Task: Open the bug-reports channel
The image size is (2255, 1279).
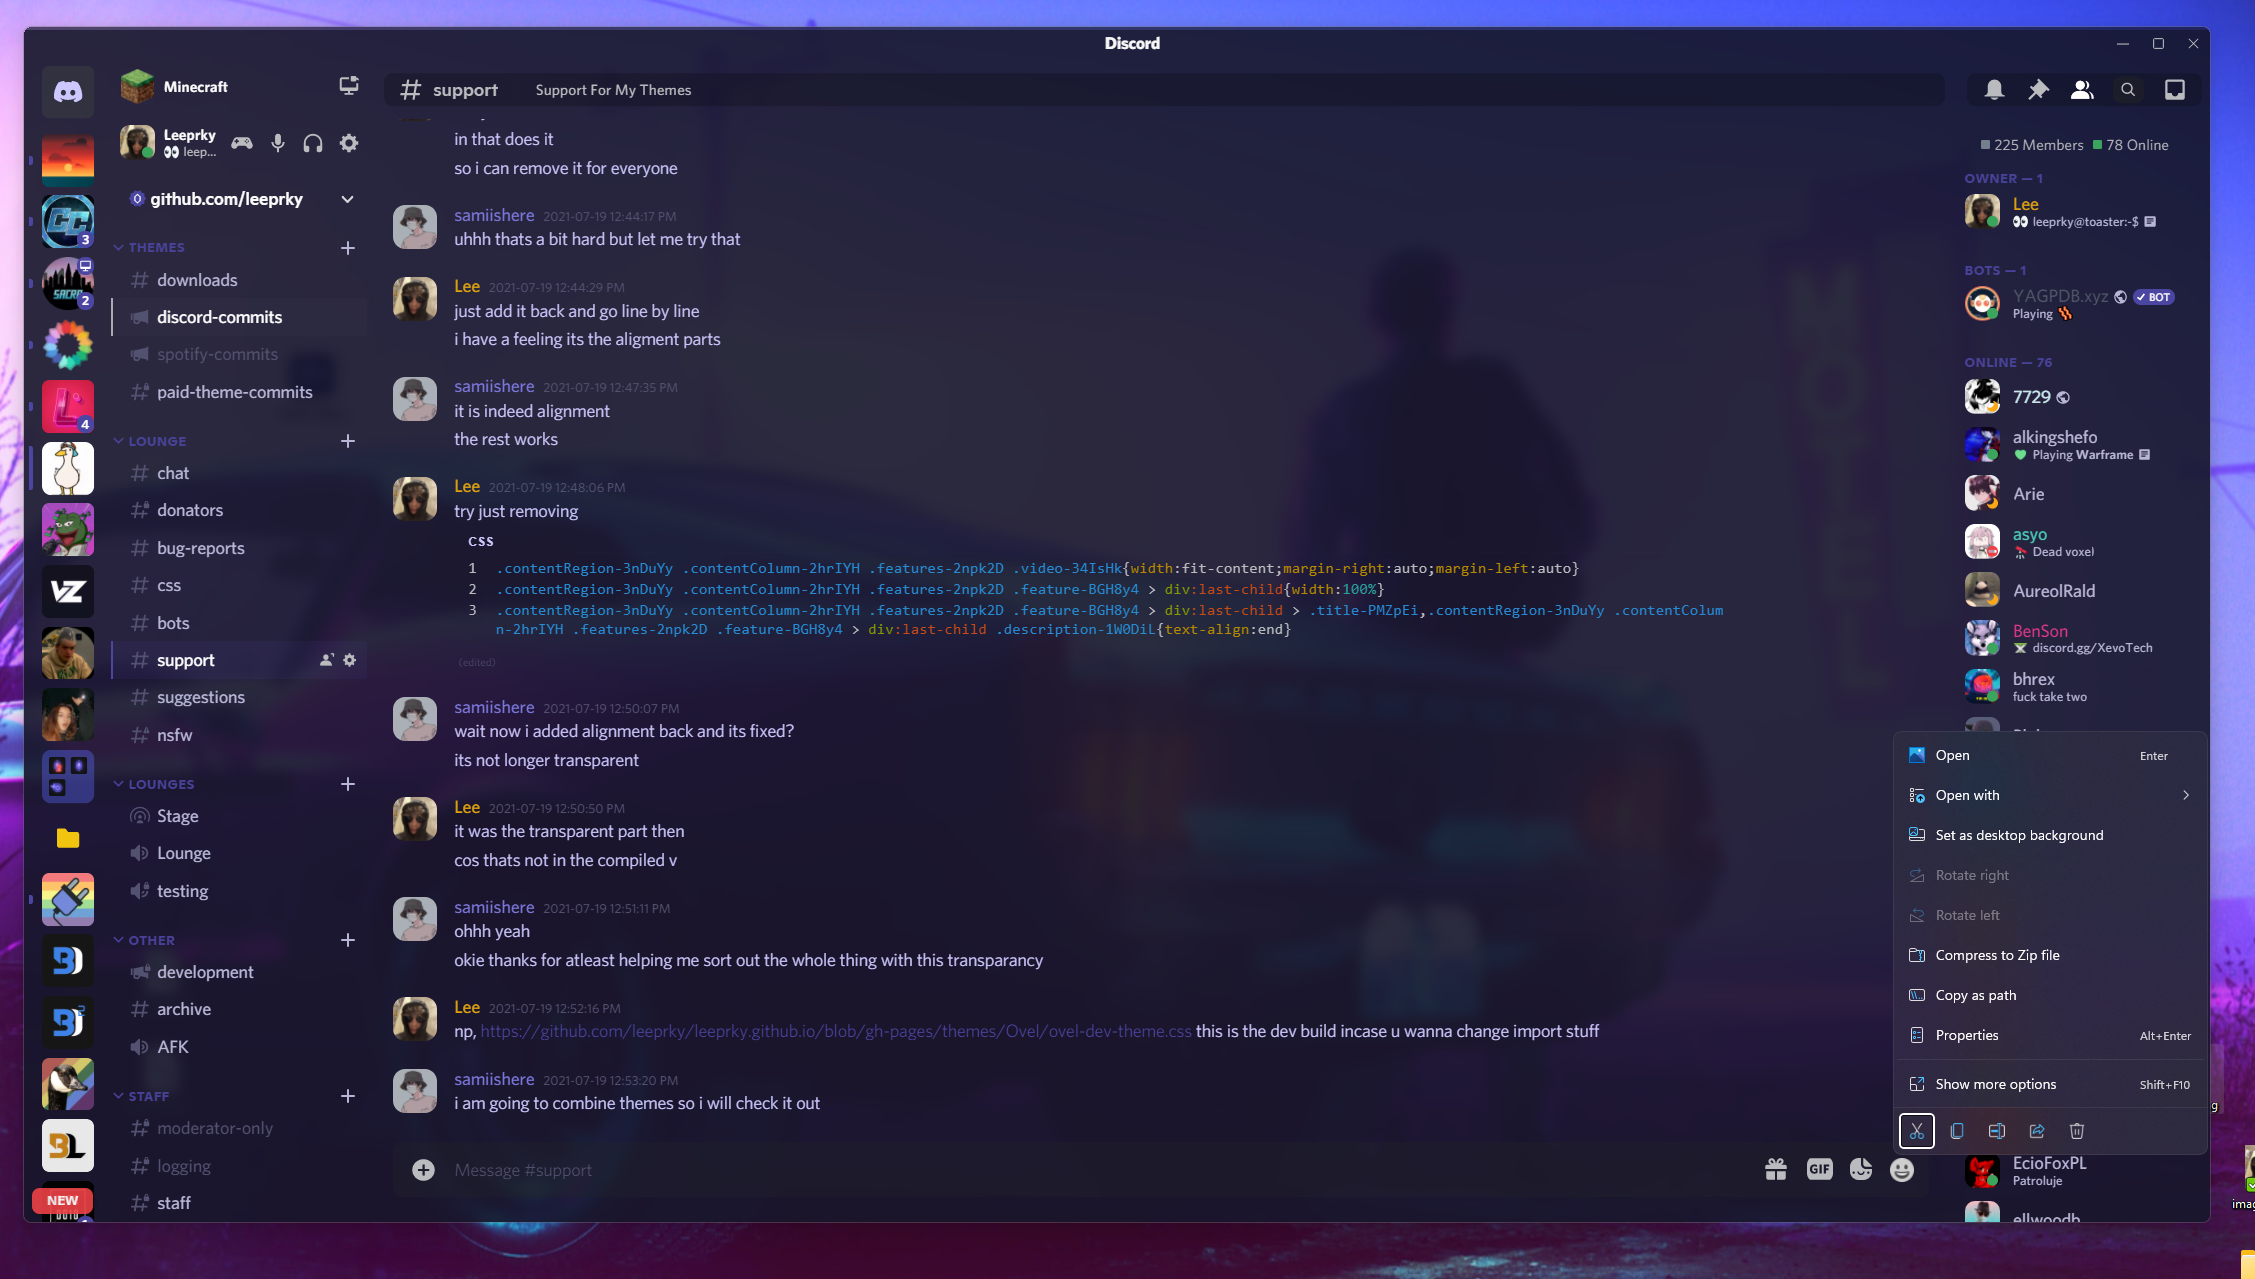Action: coord(200,548)
